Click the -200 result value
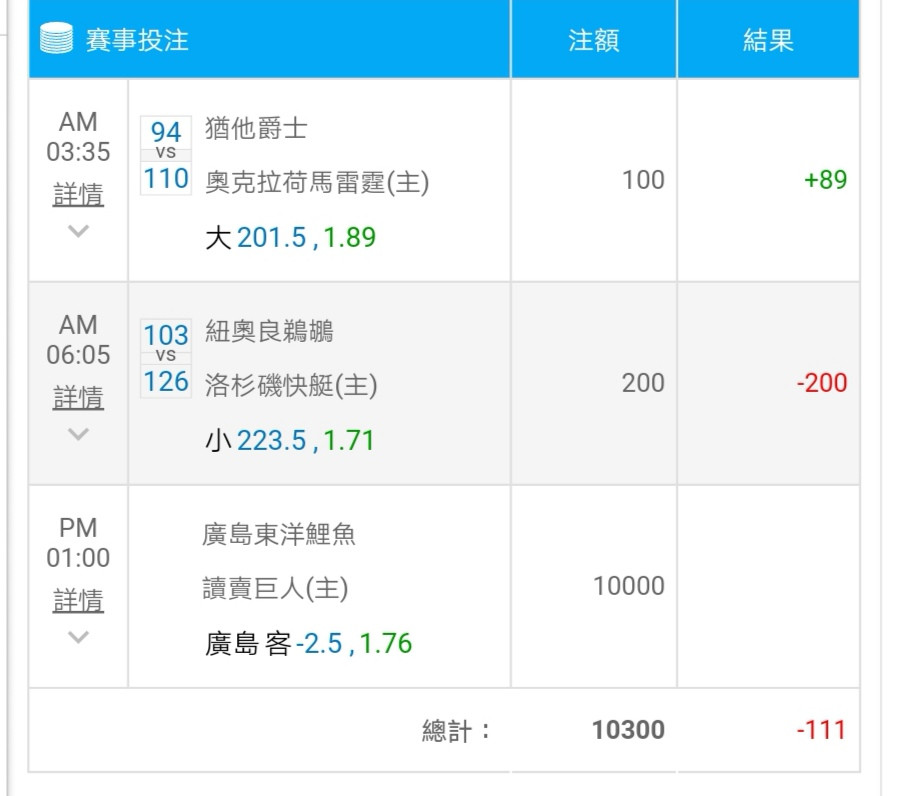 [x=822, y=382]
